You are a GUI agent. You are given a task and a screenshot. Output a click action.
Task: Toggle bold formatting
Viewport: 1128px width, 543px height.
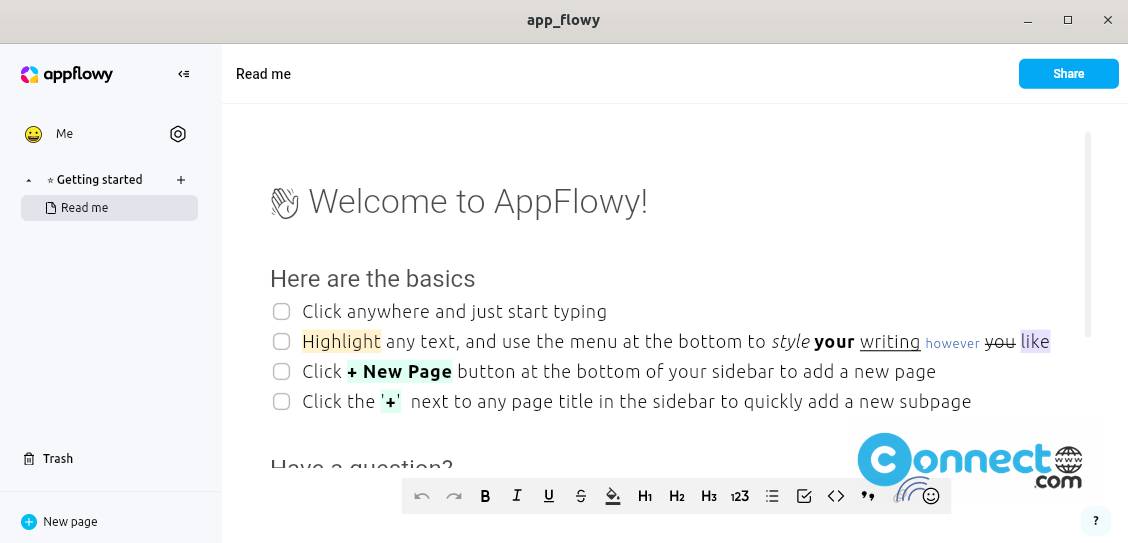(x=486, y=496)
